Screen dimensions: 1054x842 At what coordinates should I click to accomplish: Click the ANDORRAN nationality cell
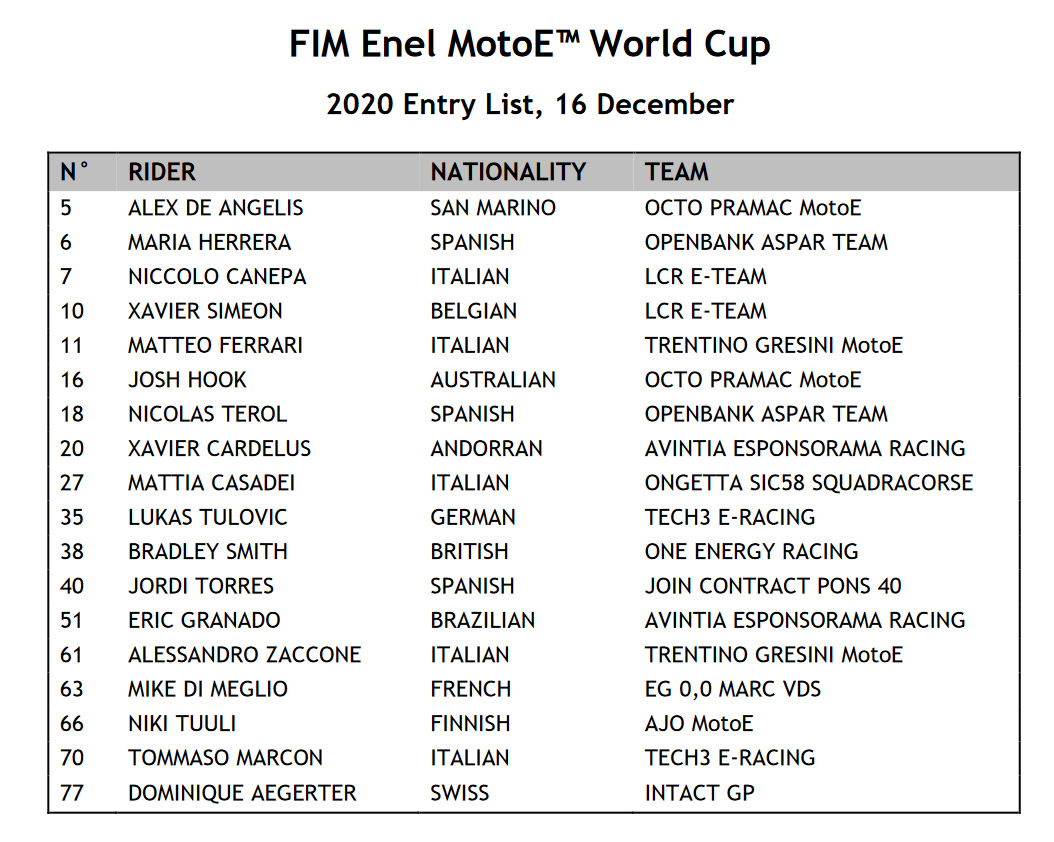[x=486, y=448]
